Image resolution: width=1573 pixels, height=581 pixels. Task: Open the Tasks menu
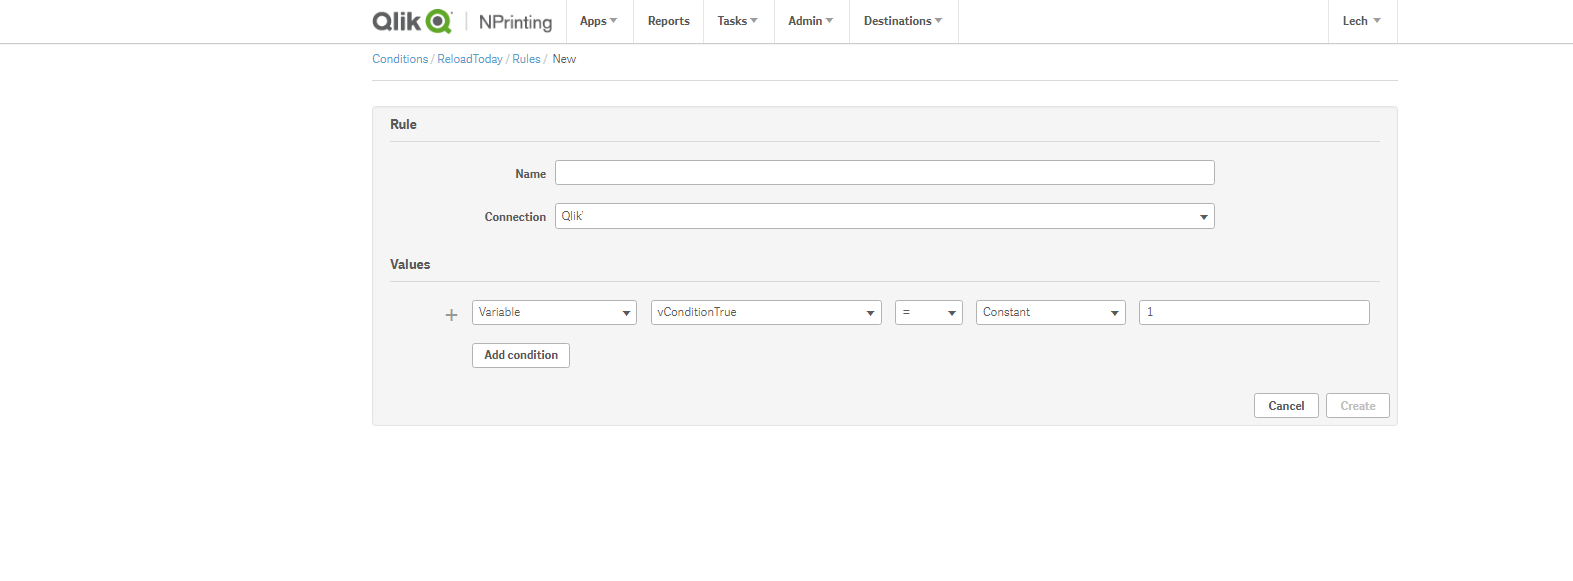[738, 21]
